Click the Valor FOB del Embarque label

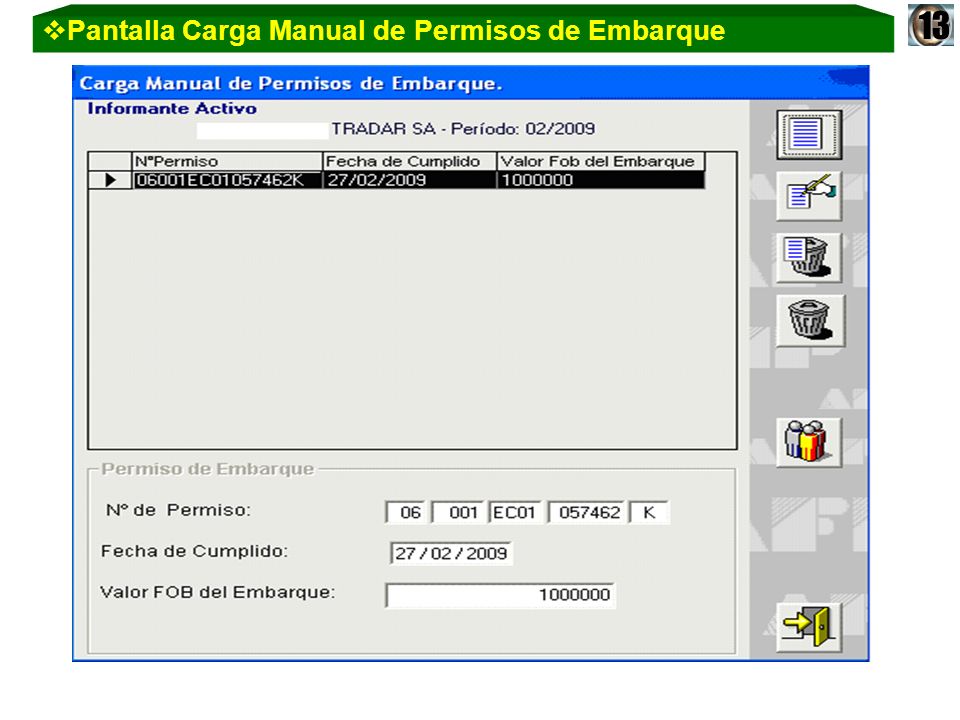click(x=218, y=592)
